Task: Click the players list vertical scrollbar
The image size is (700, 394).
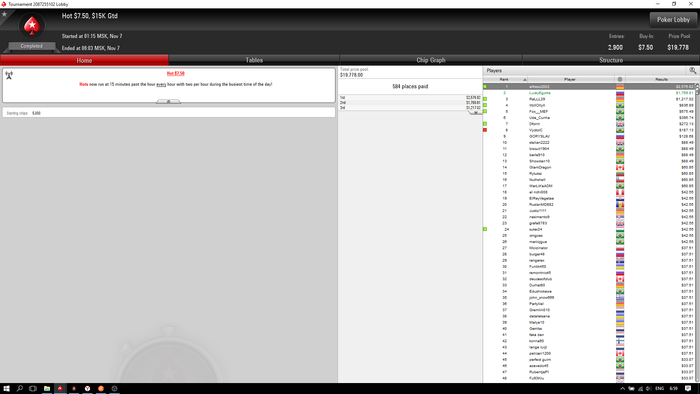Action: pos(697,232)
